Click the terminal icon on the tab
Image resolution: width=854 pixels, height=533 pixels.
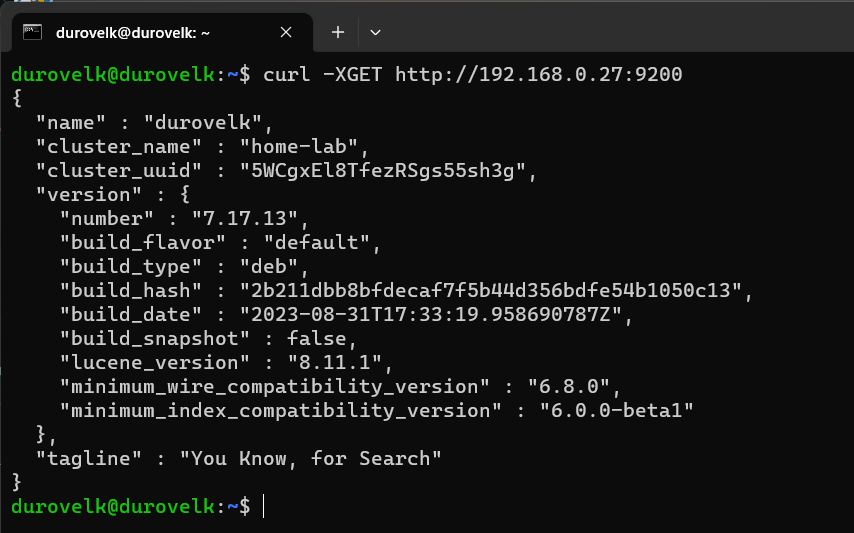33,32
